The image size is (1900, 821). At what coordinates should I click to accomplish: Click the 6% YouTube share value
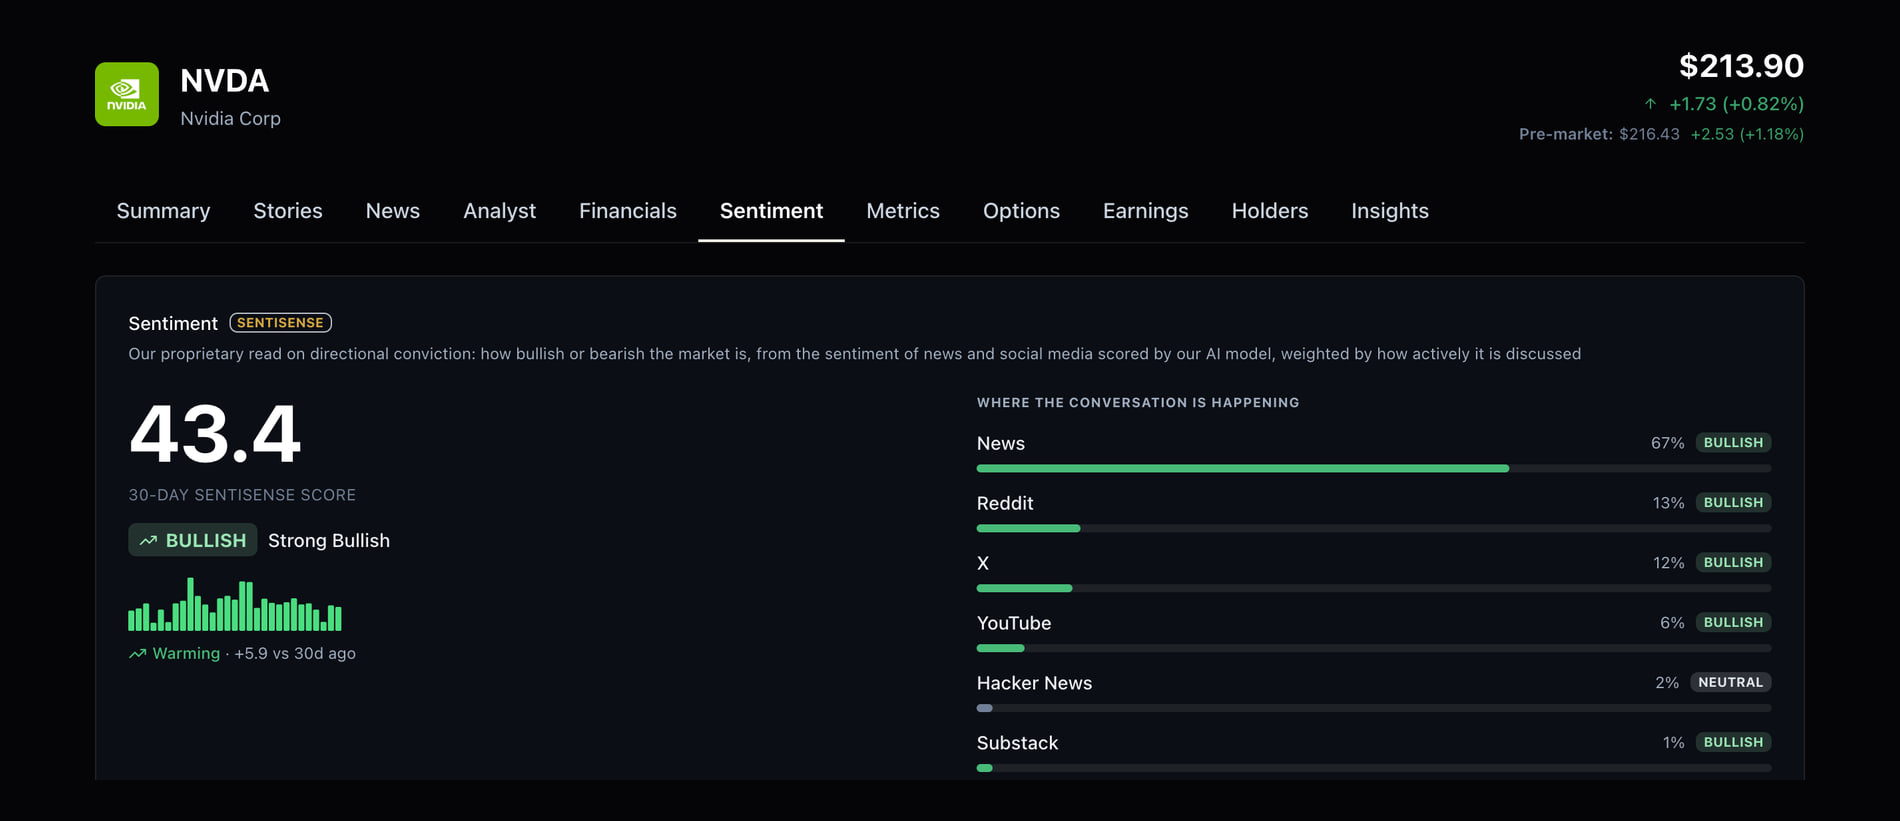[x=1672, y=623]
